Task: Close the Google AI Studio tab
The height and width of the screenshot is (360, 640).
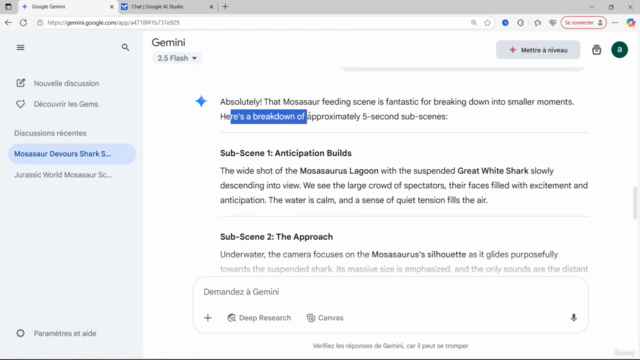Action: [x=211, y=7]
